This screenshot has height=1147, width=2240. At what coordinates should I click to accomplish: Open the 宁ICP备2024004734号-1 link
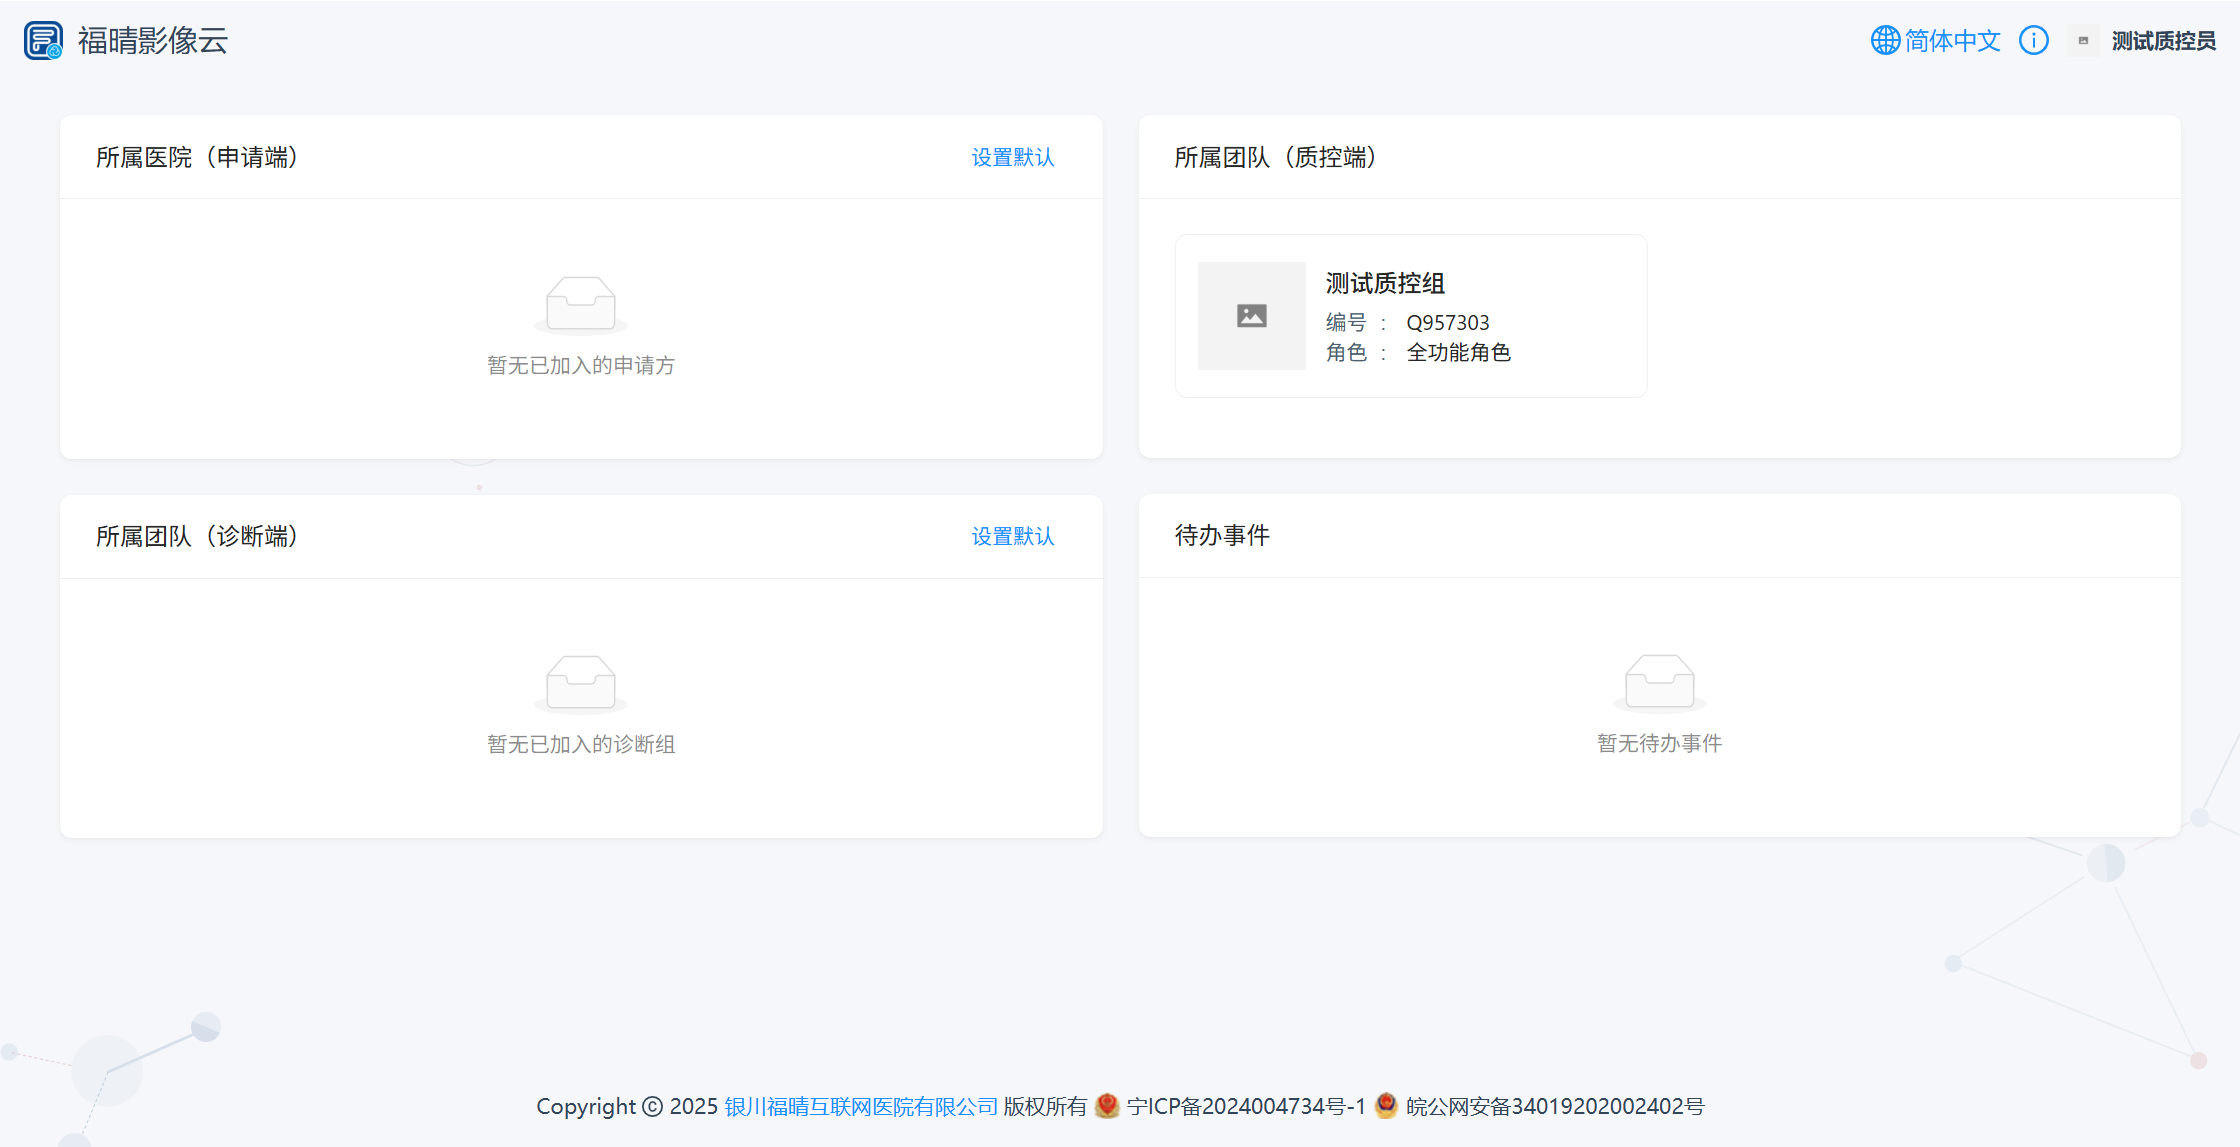click(x=1245, y=1106)
